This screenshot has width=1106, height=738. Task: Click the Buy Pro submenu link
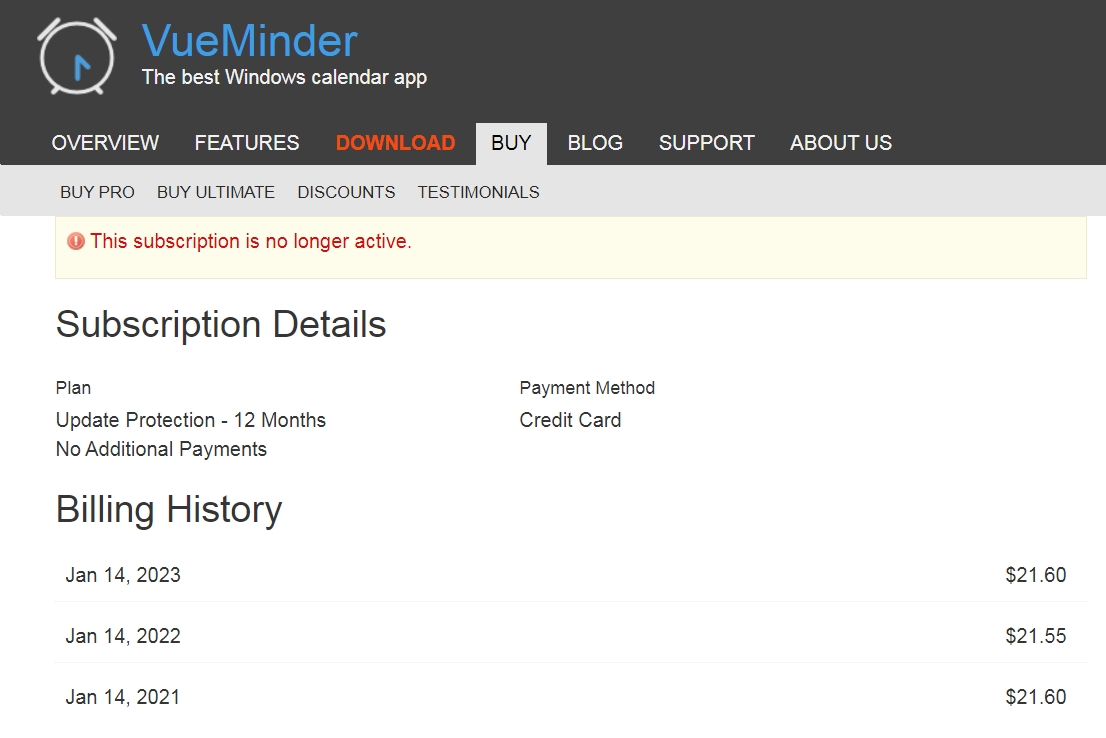pyautogui.click(x=97, y=192)
